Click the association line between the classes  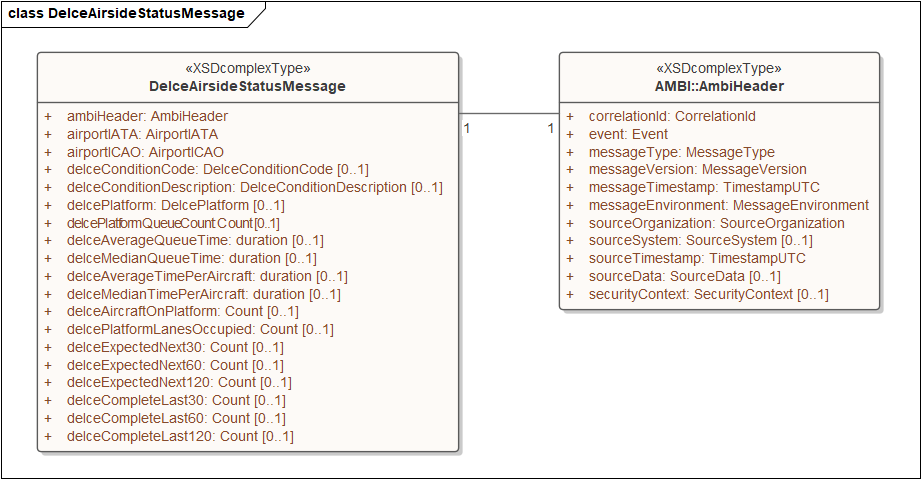click(x=508, y=112)
